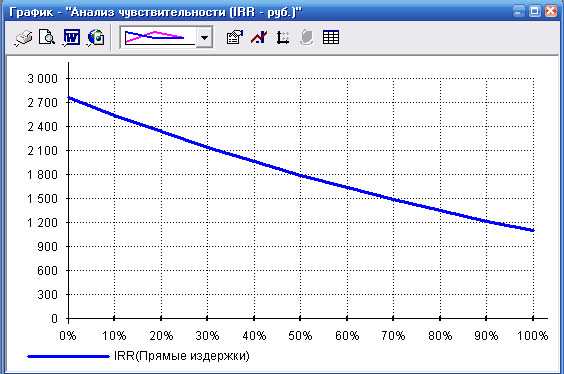Click the 90% x-axis label

pyautogui.click(x=486, y=336)
